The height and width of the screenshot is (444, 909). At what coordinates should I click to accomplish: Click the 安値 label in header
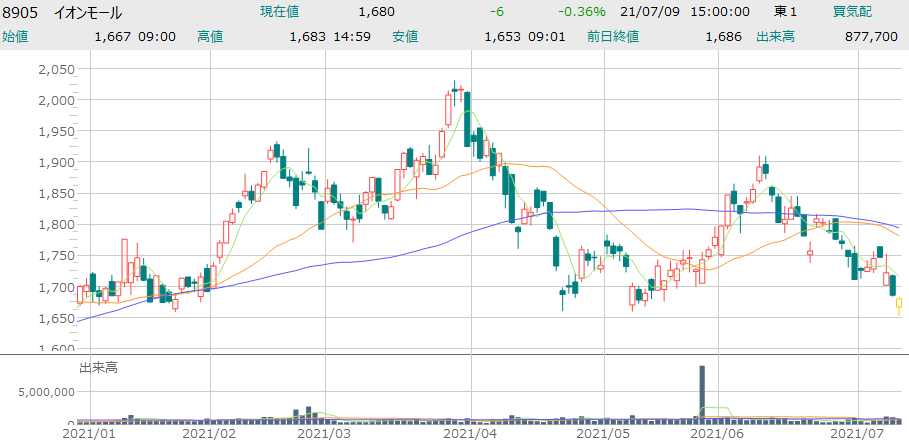click(x=405, y=36)
